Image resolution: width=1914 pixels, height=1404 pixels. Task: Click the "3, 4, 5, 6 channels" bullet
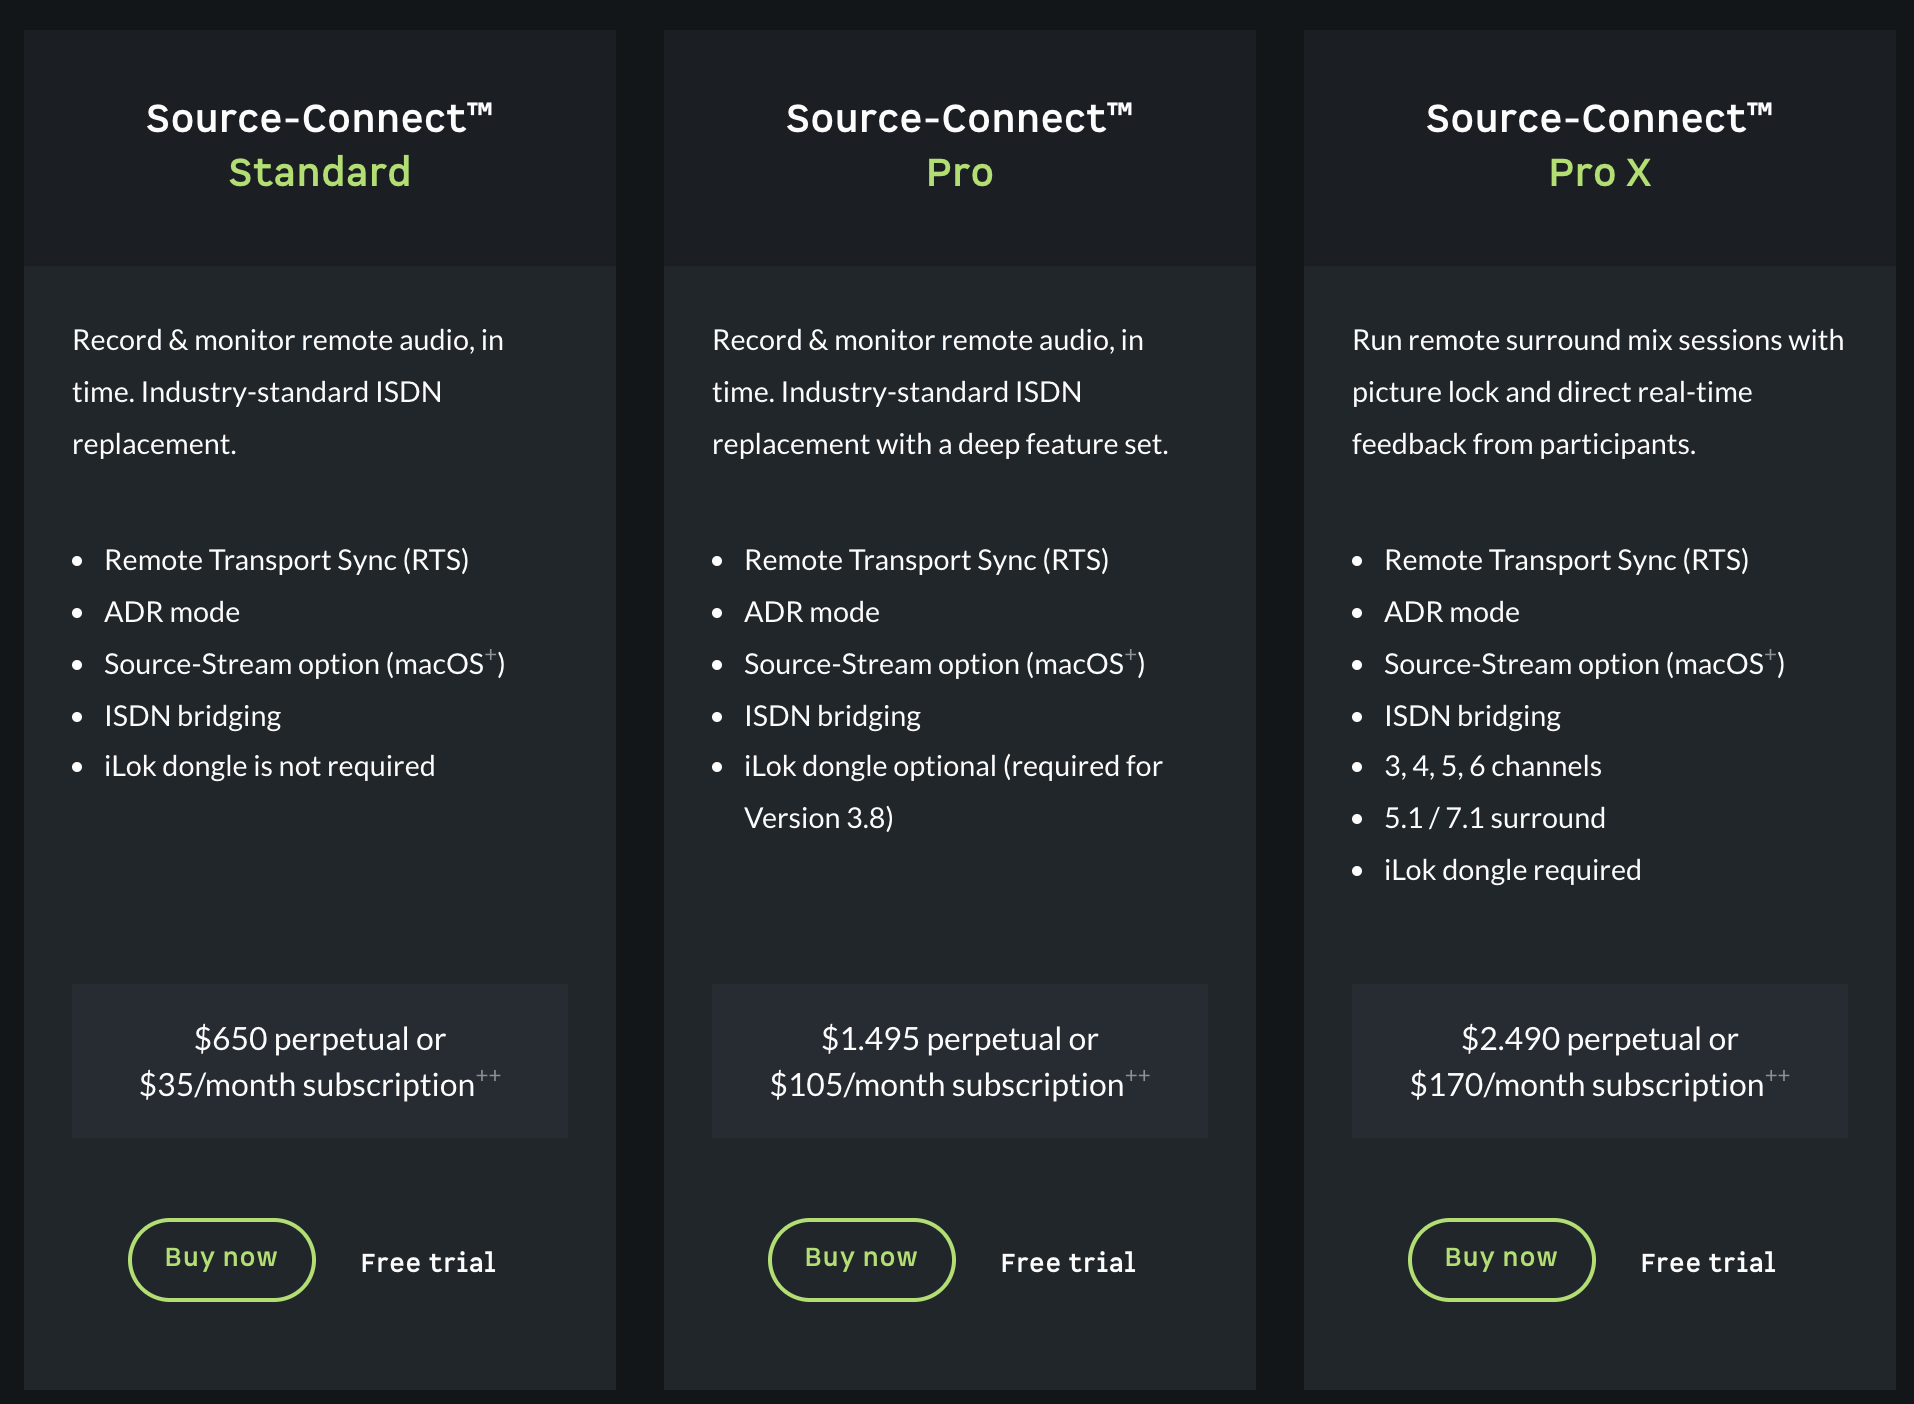point(1492,766)
